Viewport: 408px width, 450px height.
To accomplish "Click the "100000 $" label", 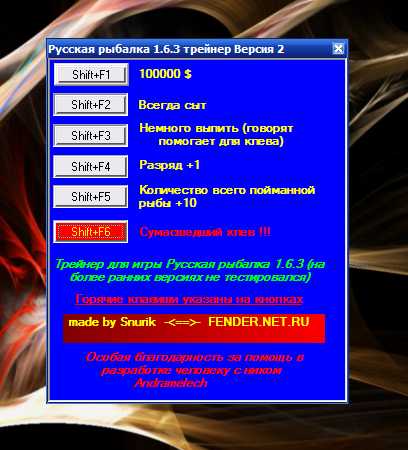I will tap(165, 74).
